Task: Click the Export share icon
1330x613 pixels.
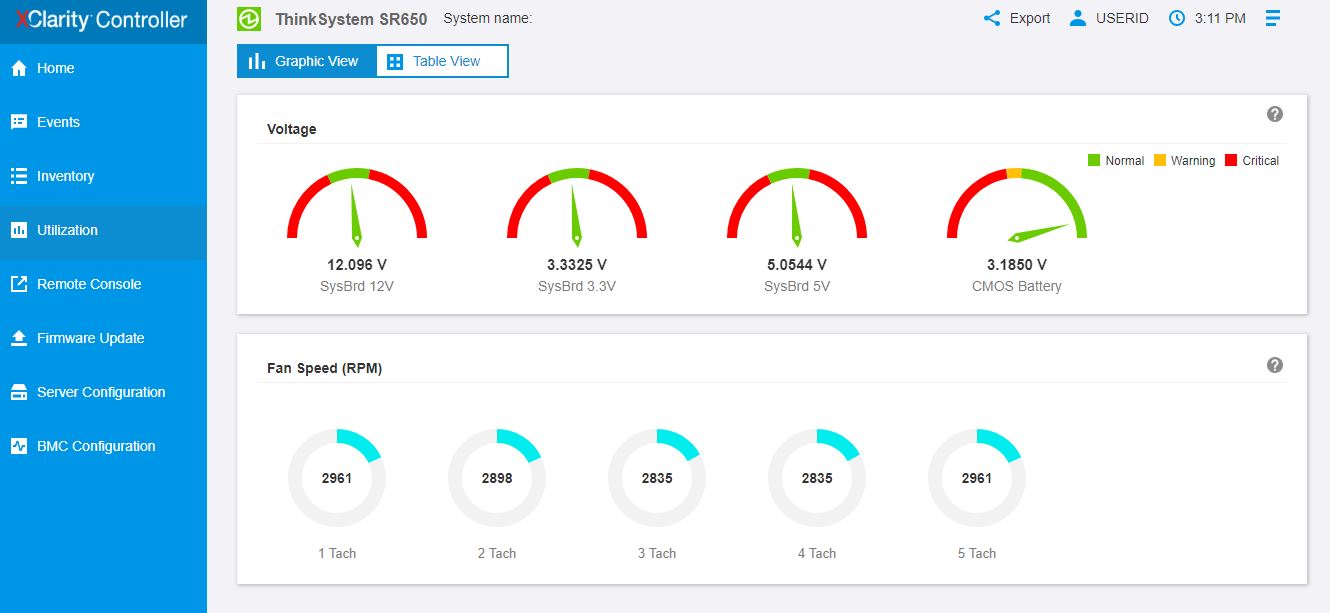Action: (992, 18)
